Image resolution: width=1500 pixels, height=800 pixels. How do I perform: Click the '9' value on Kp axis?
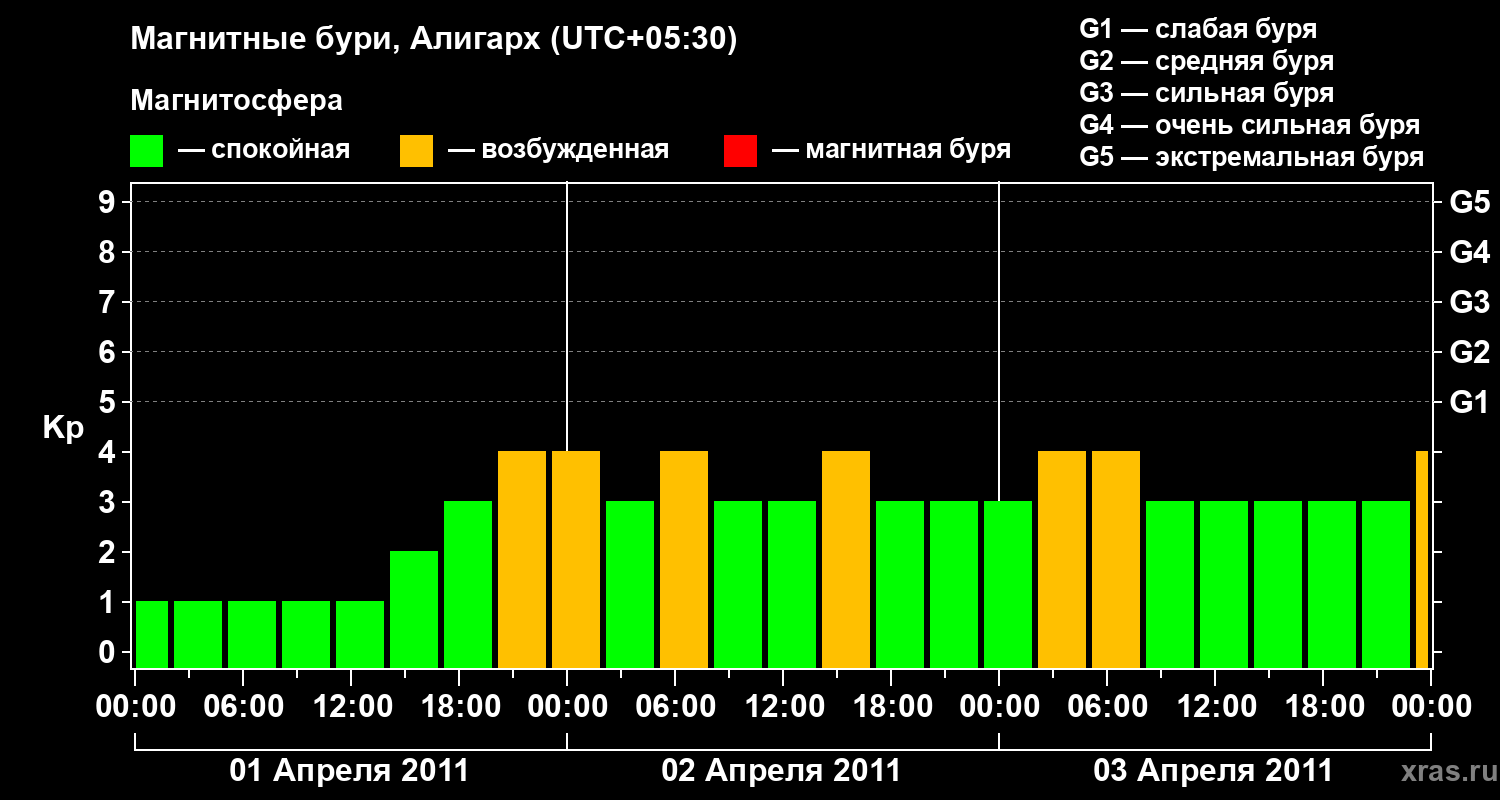[109, 202]
